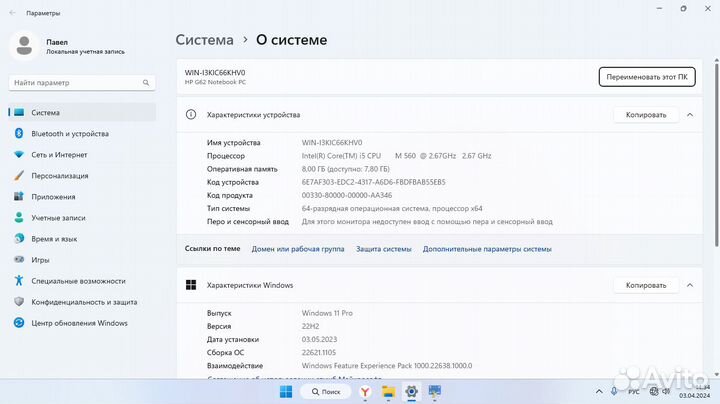Select the Код устройства value text
Image resolution: width=720 pixels, height=404 pixels.
[x=373, y=182]
